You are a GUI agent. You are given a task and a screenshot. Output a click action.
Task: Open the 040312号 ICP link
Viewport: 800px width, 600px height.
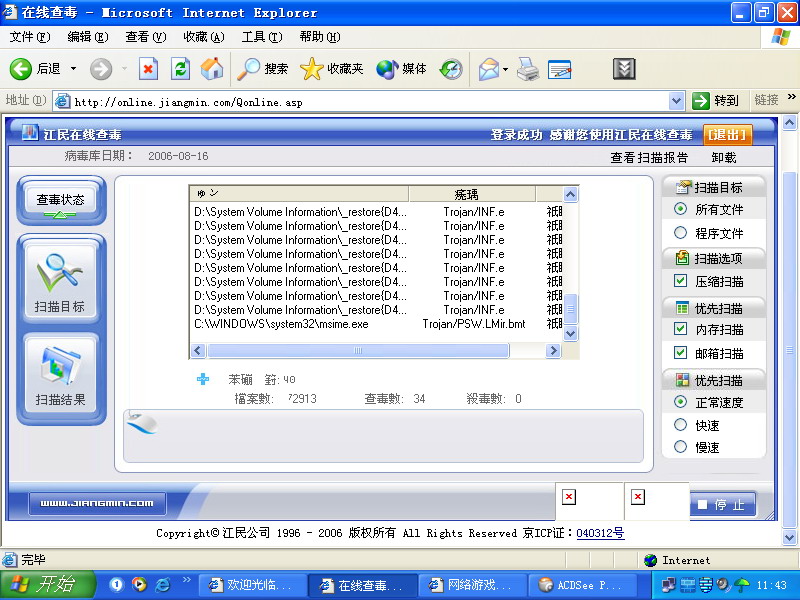point(600,533)
